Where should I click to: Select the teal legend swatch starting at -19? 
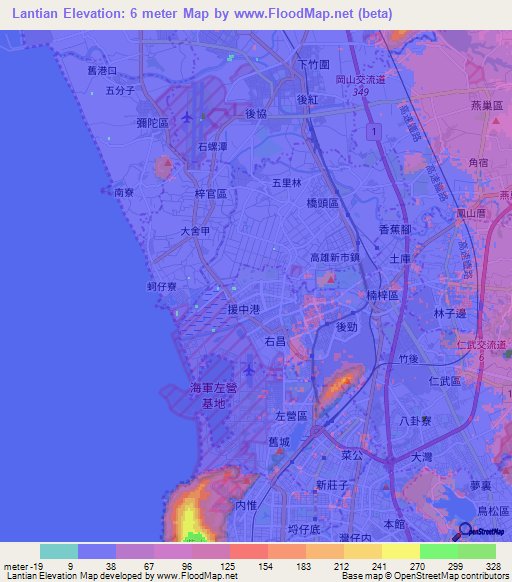coord(59,551)
